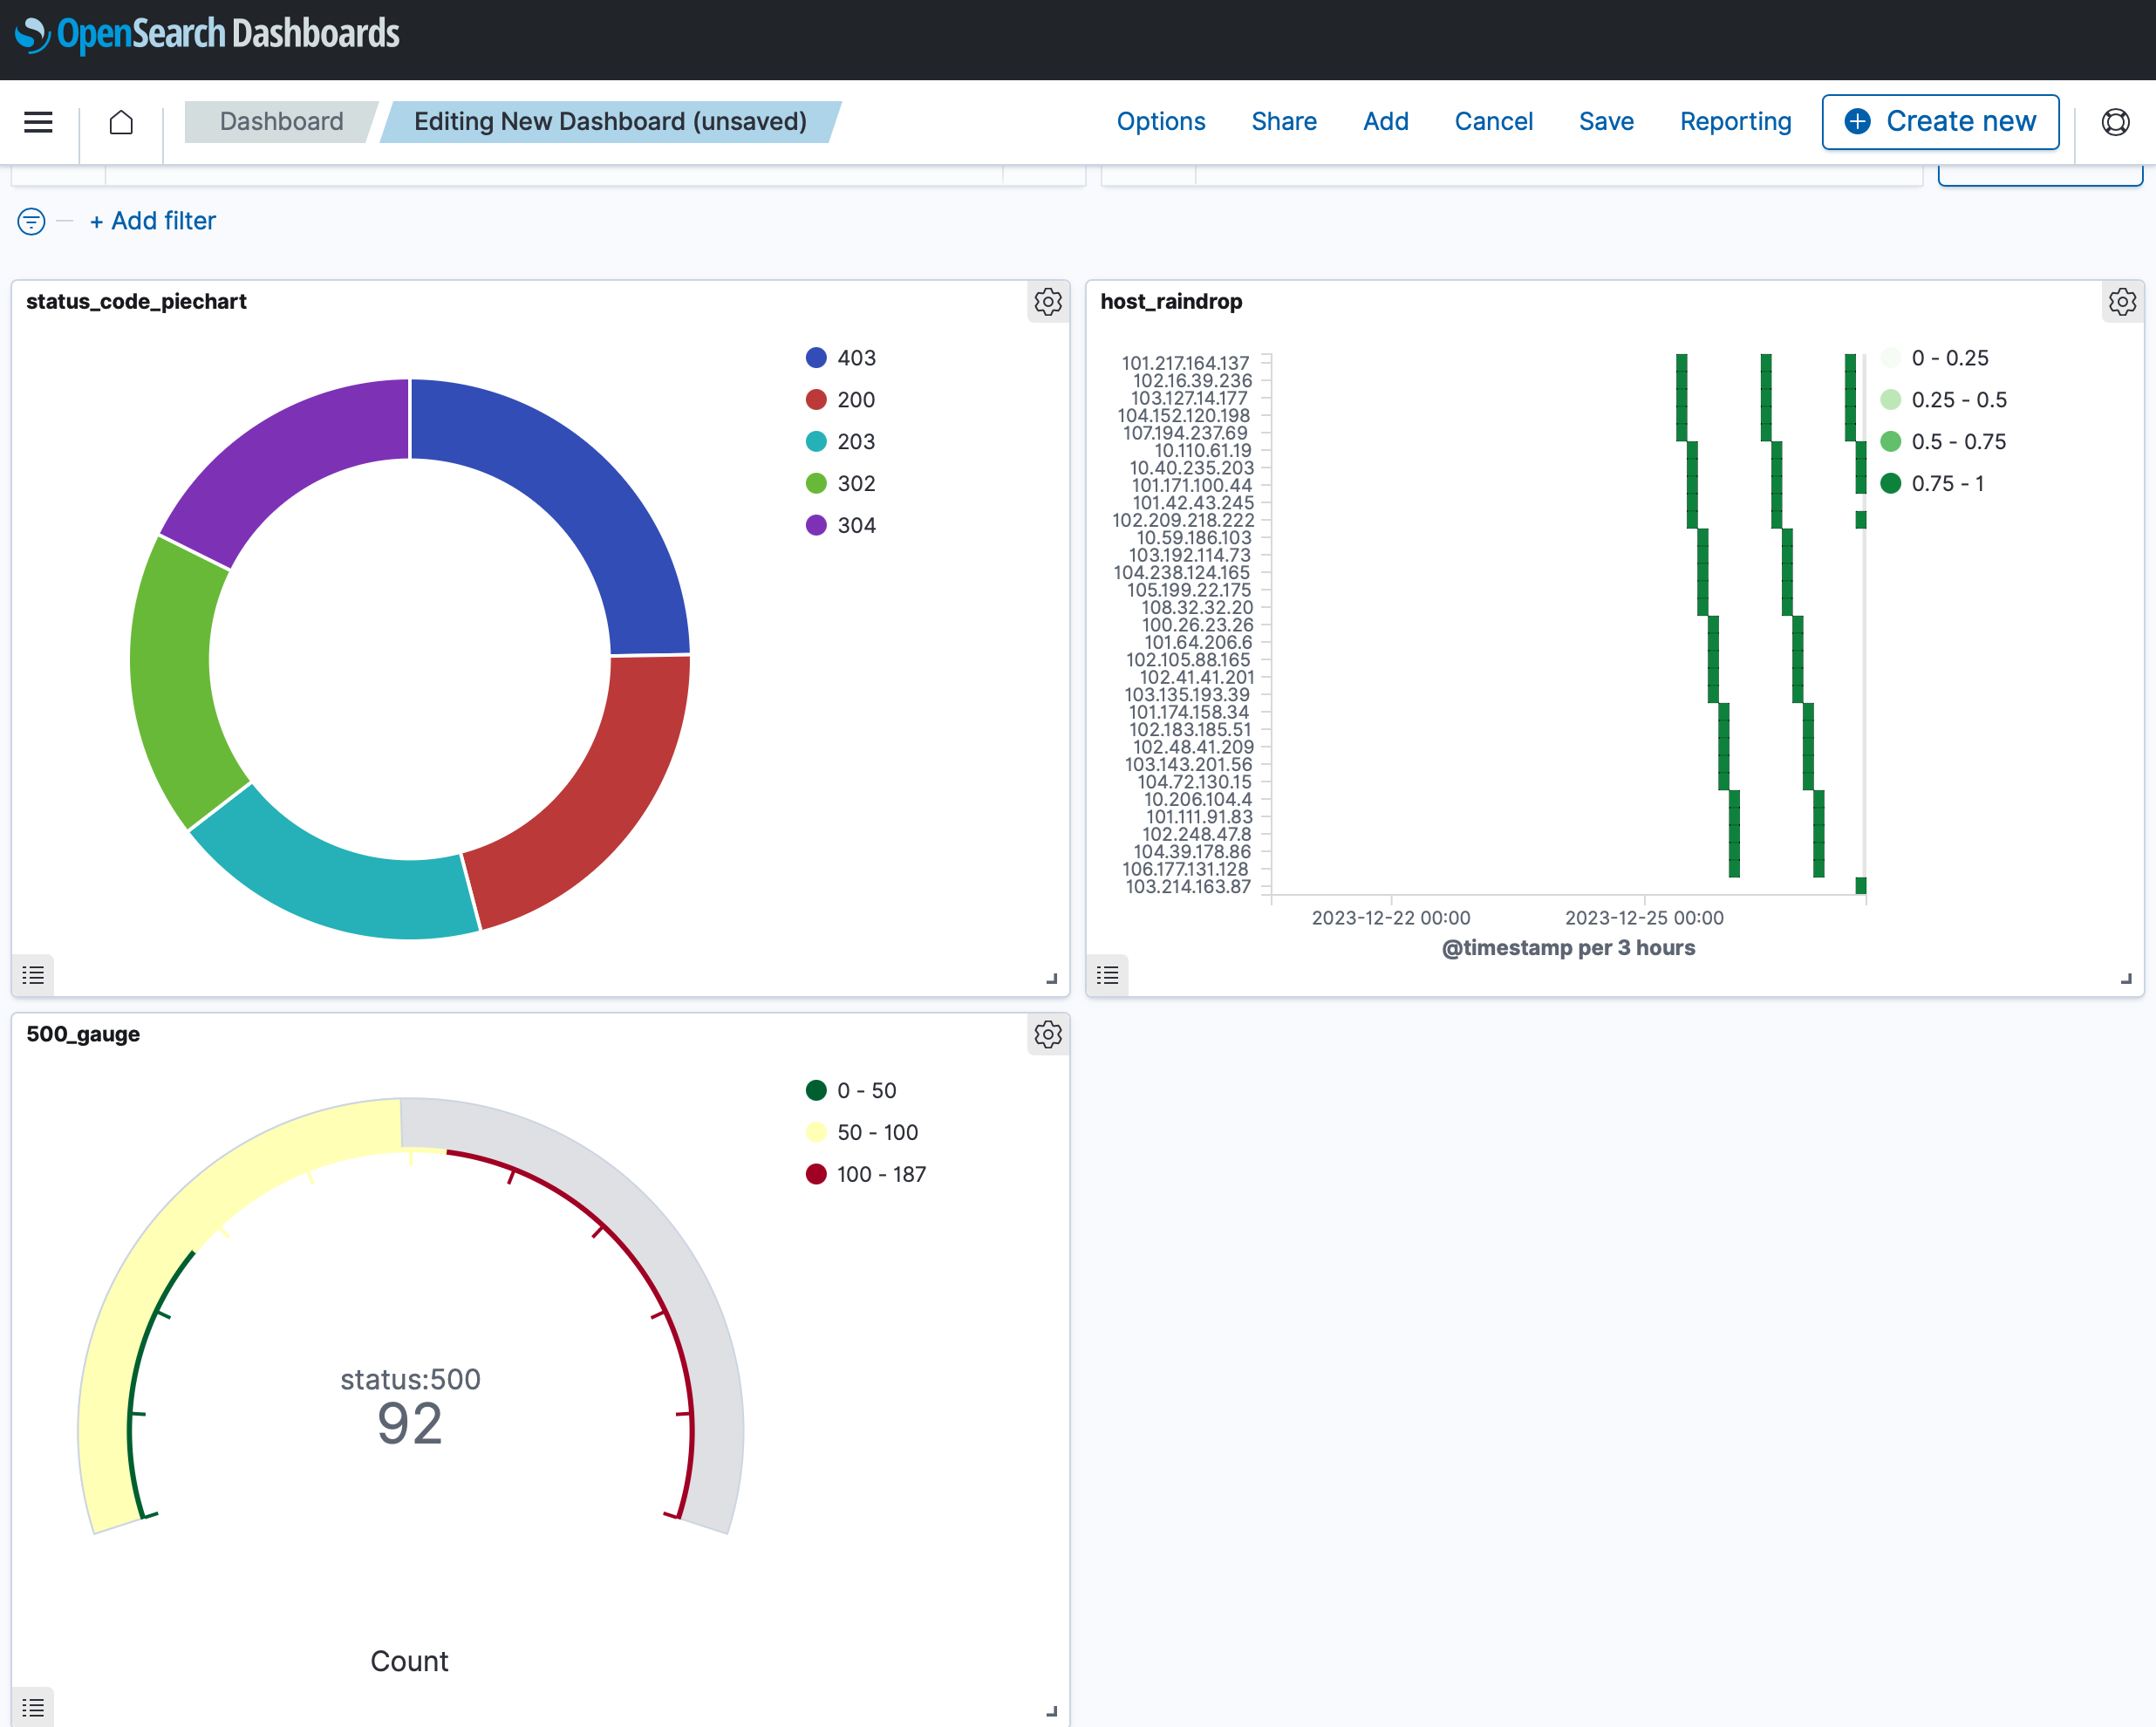Open the Options menu
The height and width of the screenshot is (1727, 2156).
coord(1160,122)
